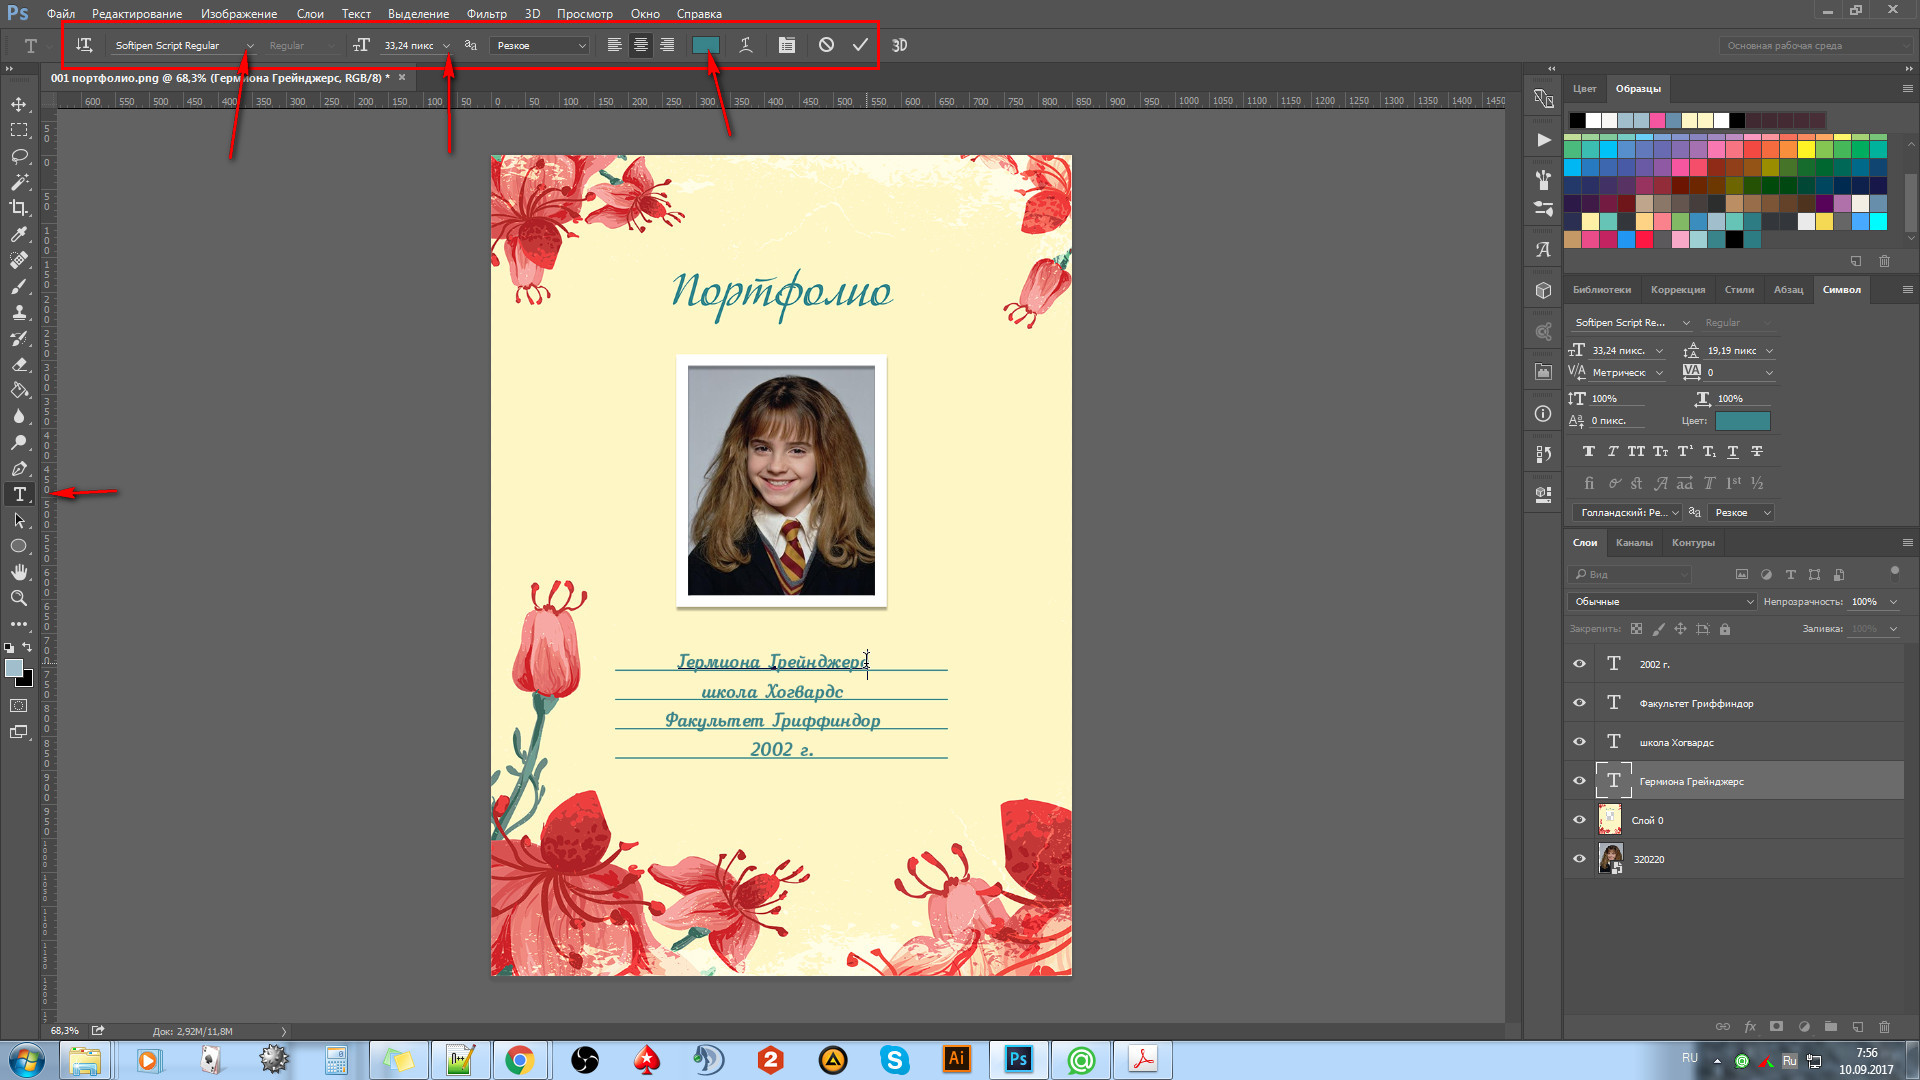1920x1080 pixels.
Task: Select the Horizontal Type tool
Action: [19, 494]
